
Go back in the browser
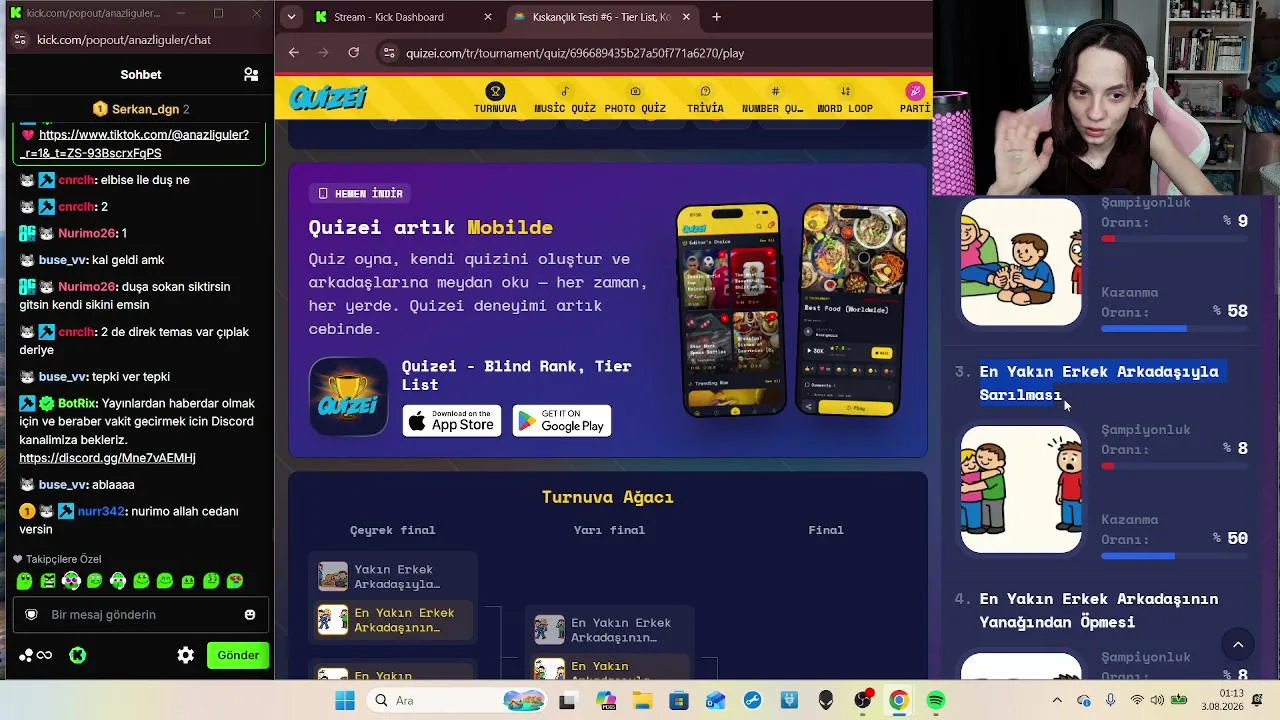293,53
